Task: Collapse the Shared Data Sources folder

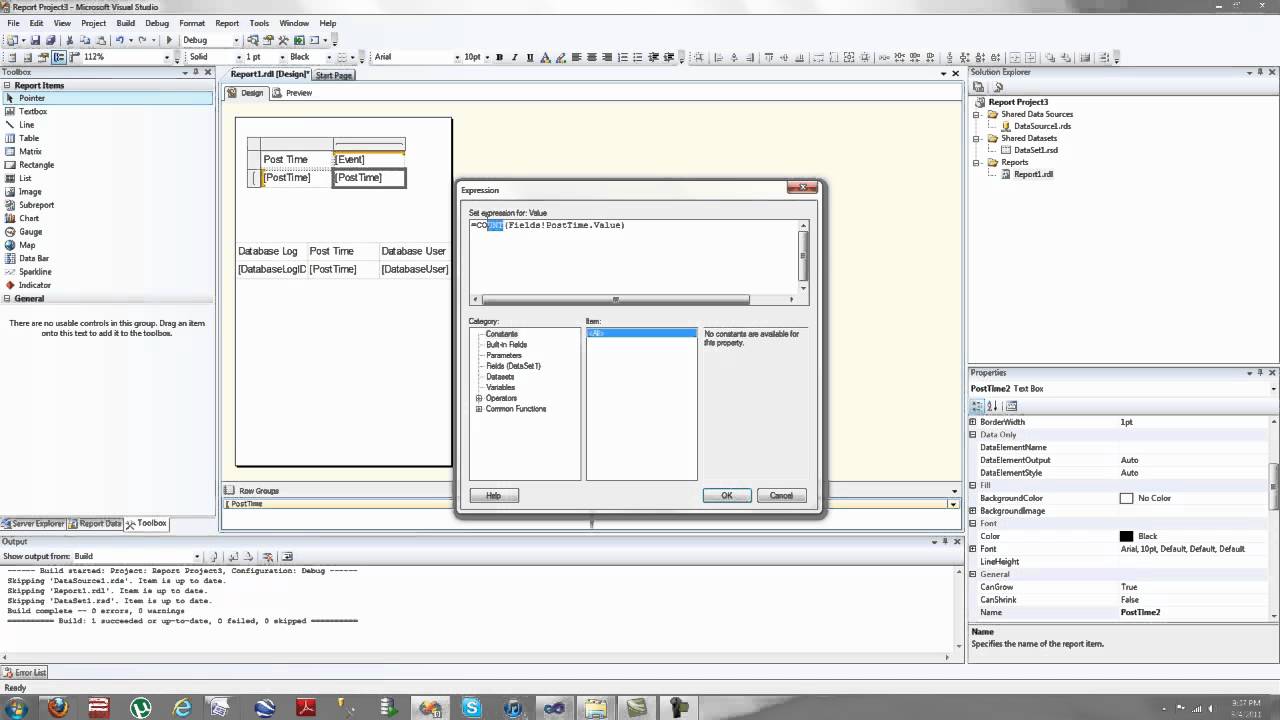Action: [x=977, y=114]
